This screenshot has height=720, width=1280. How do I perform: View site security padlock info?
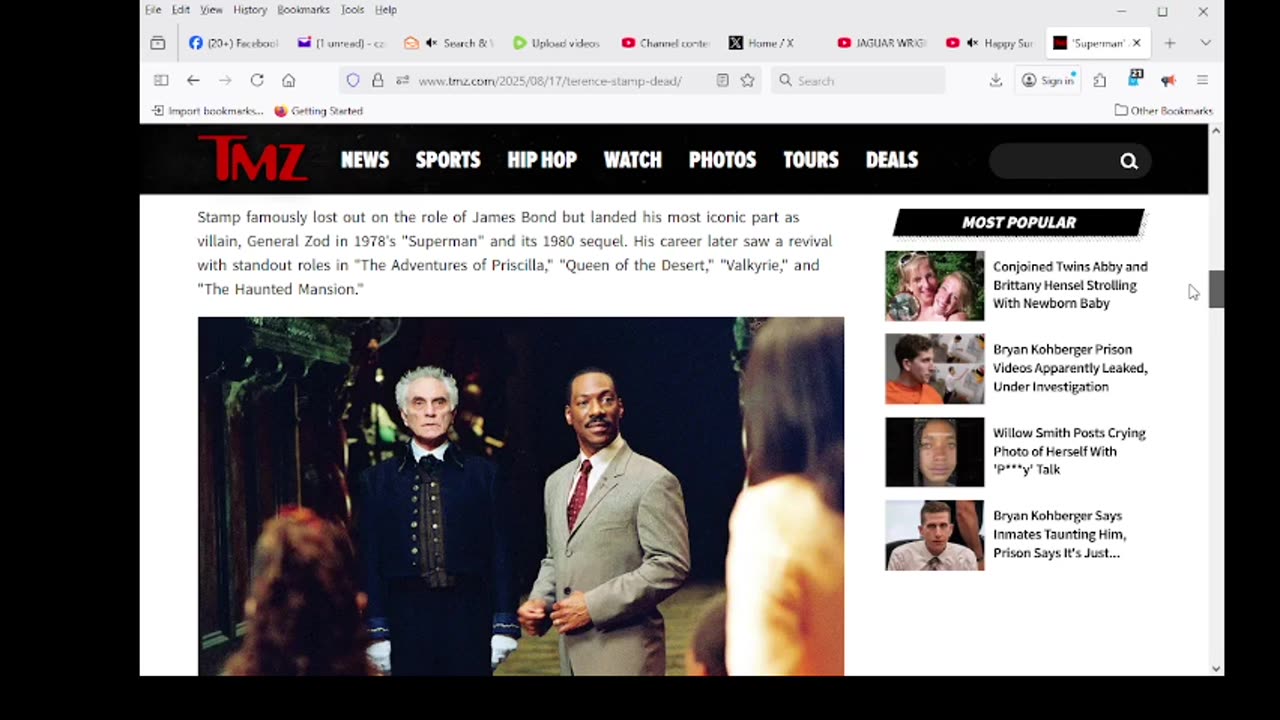[377, 81]
